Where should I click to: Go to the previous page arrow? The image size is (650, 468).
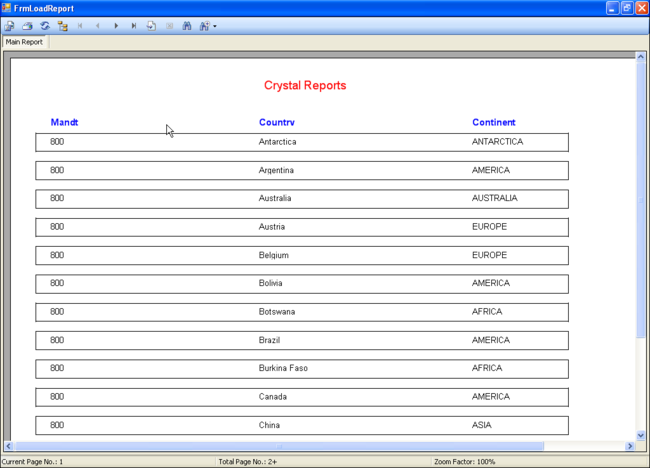click(x=98, y=26)
